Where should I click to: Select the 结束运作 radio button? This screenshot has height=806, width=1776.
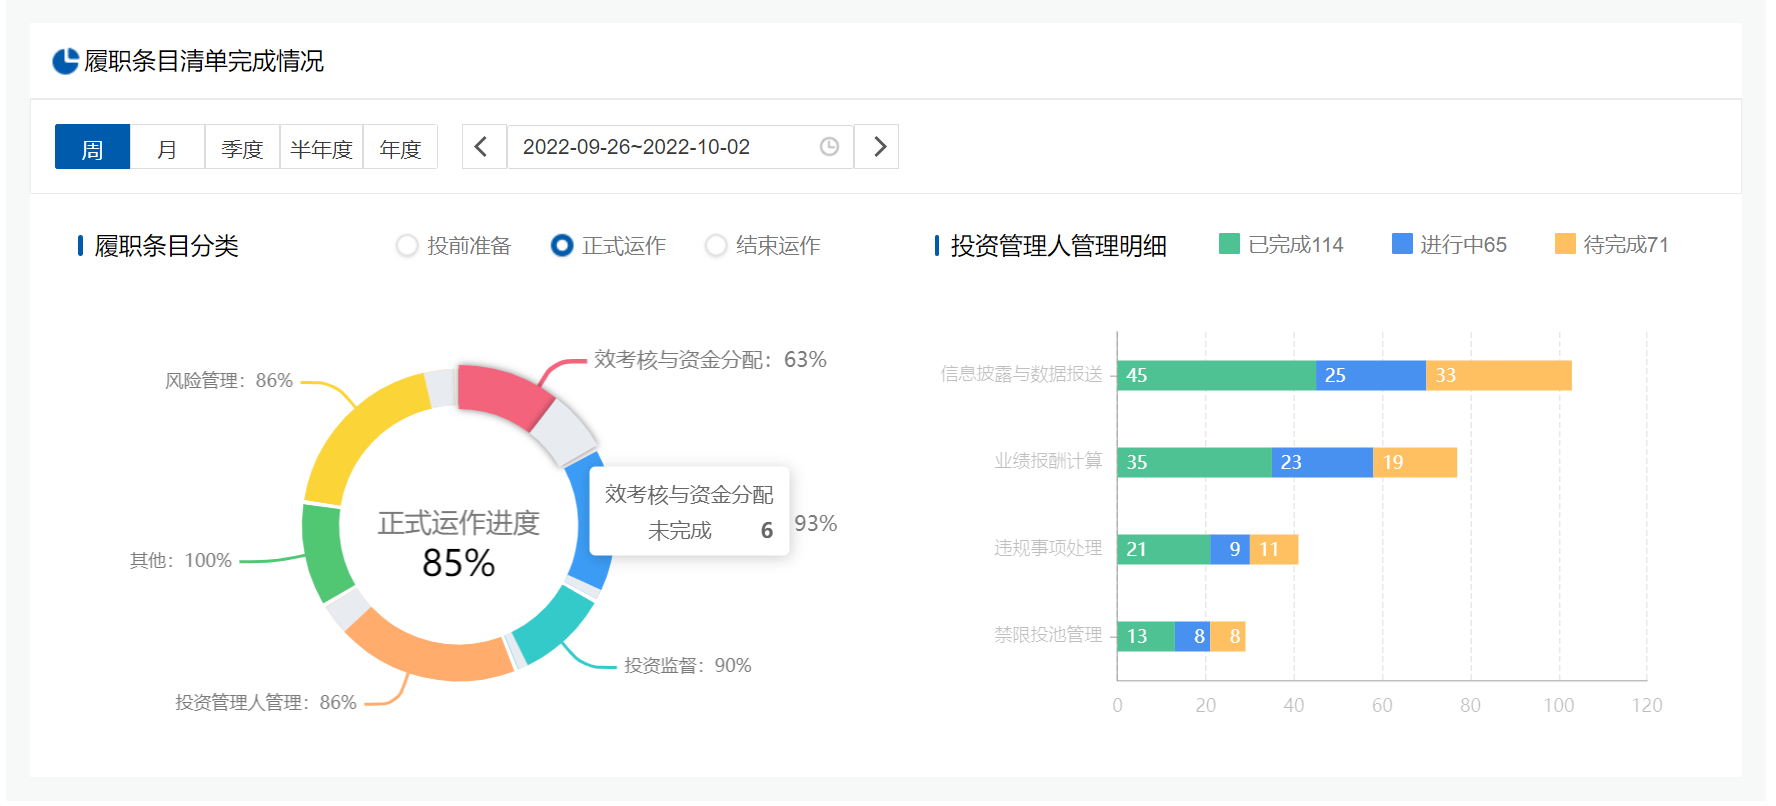point(716,245)
